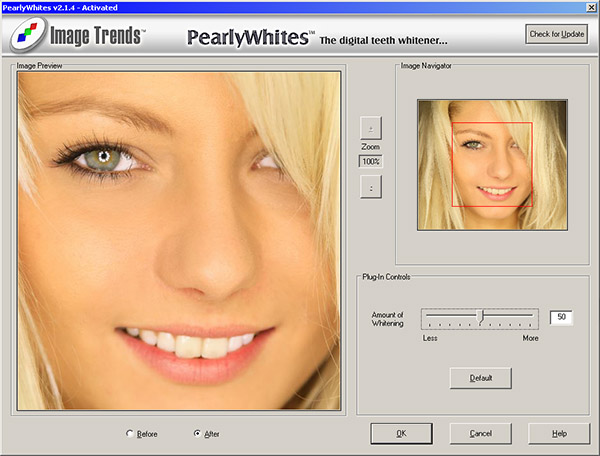The height and width of the screenshot is (456, 600).
Task: Confirm changes with OK button
Action: (x=401, y=433)
